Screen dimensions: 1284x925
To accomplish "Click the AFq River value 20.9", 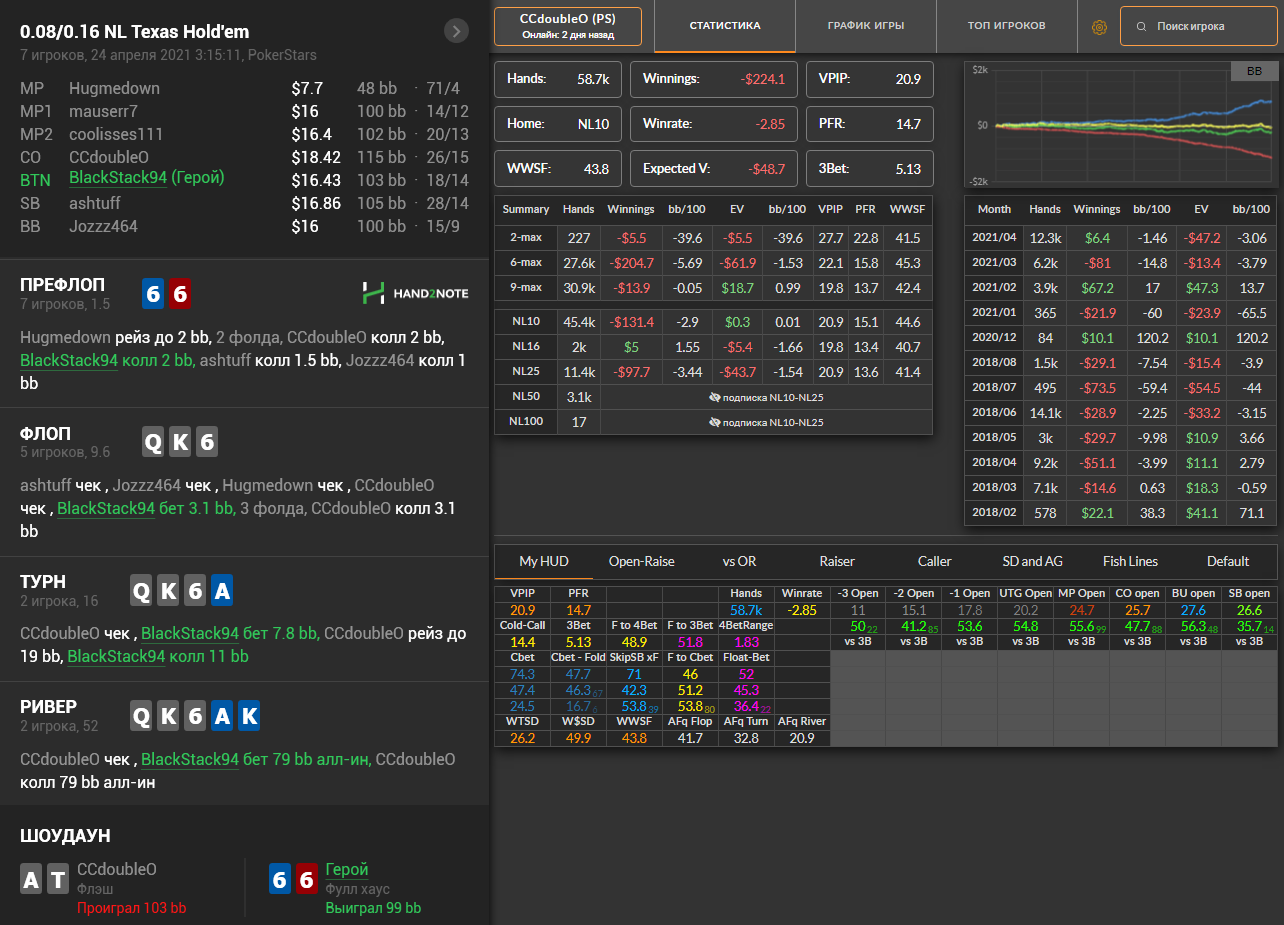I will (801, 739).
